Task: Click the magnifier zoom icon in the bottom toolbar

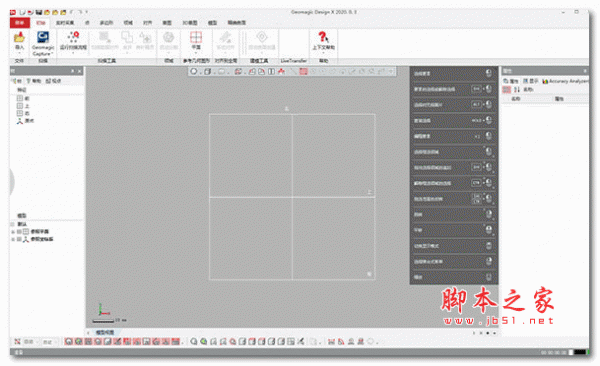Action: pyautogui.click(x=194, y=341)
